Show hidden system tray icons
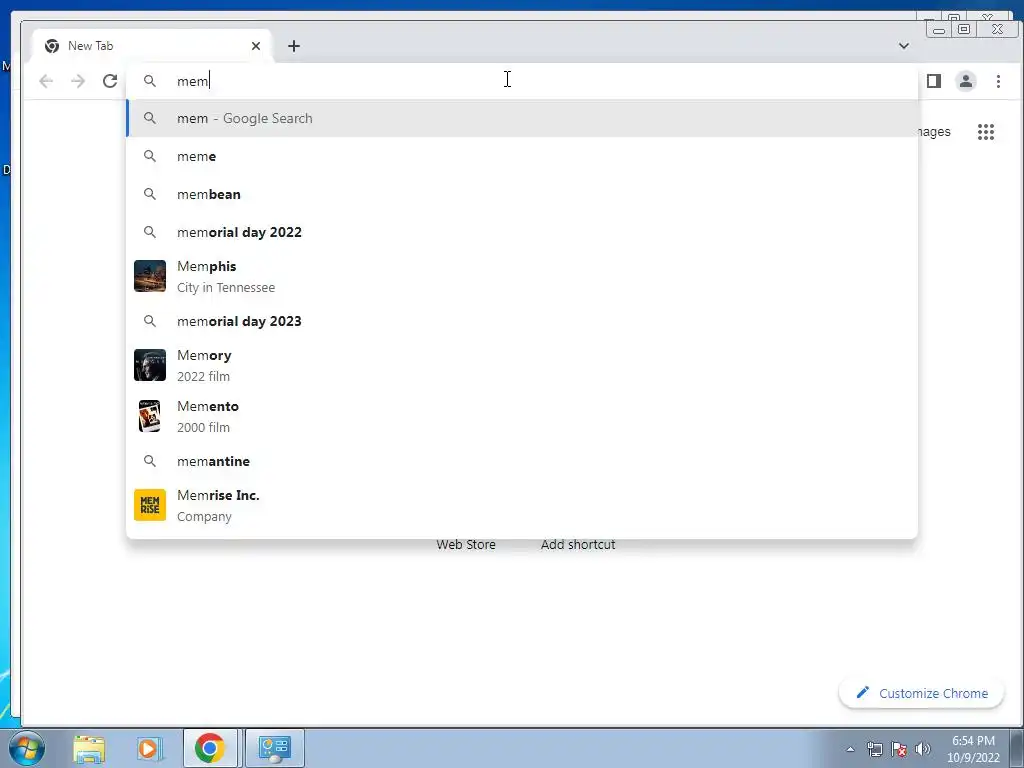 850,749
